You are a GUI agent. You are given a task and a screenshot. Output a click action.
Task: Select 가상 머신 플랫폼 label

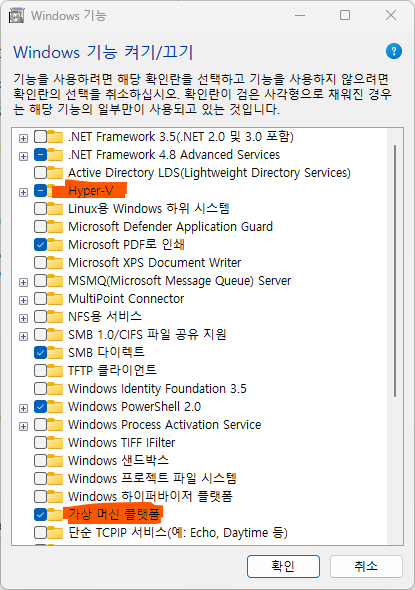tap(114, 514)
